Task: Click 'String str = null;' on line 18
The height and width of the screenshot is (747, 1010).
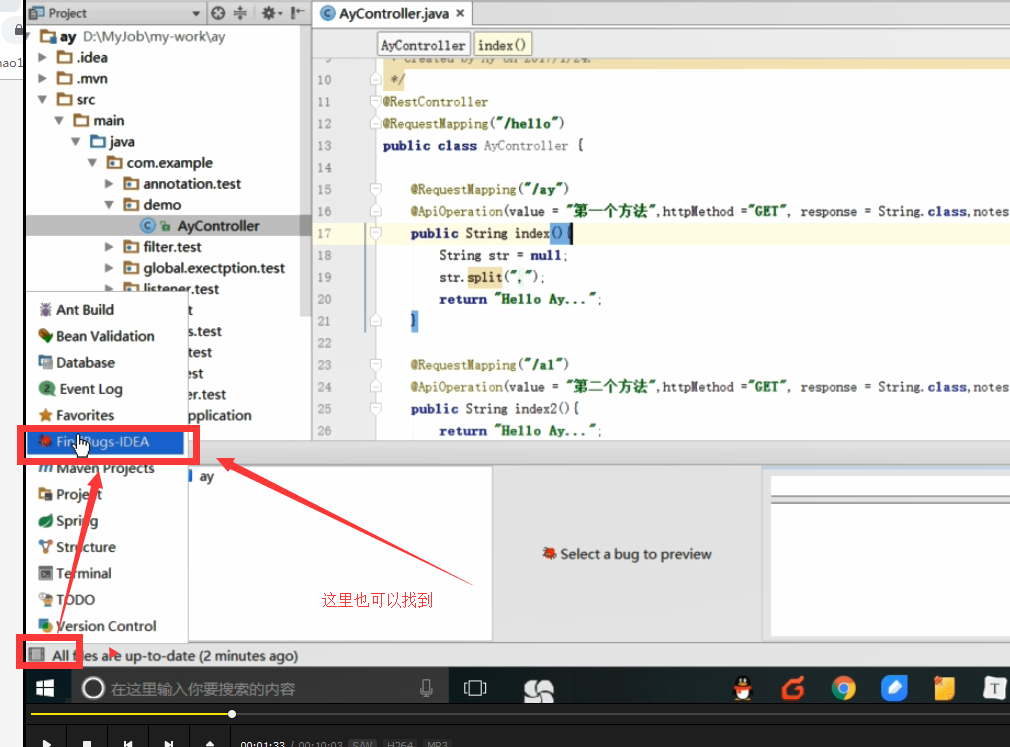Action: coord(503,256)
